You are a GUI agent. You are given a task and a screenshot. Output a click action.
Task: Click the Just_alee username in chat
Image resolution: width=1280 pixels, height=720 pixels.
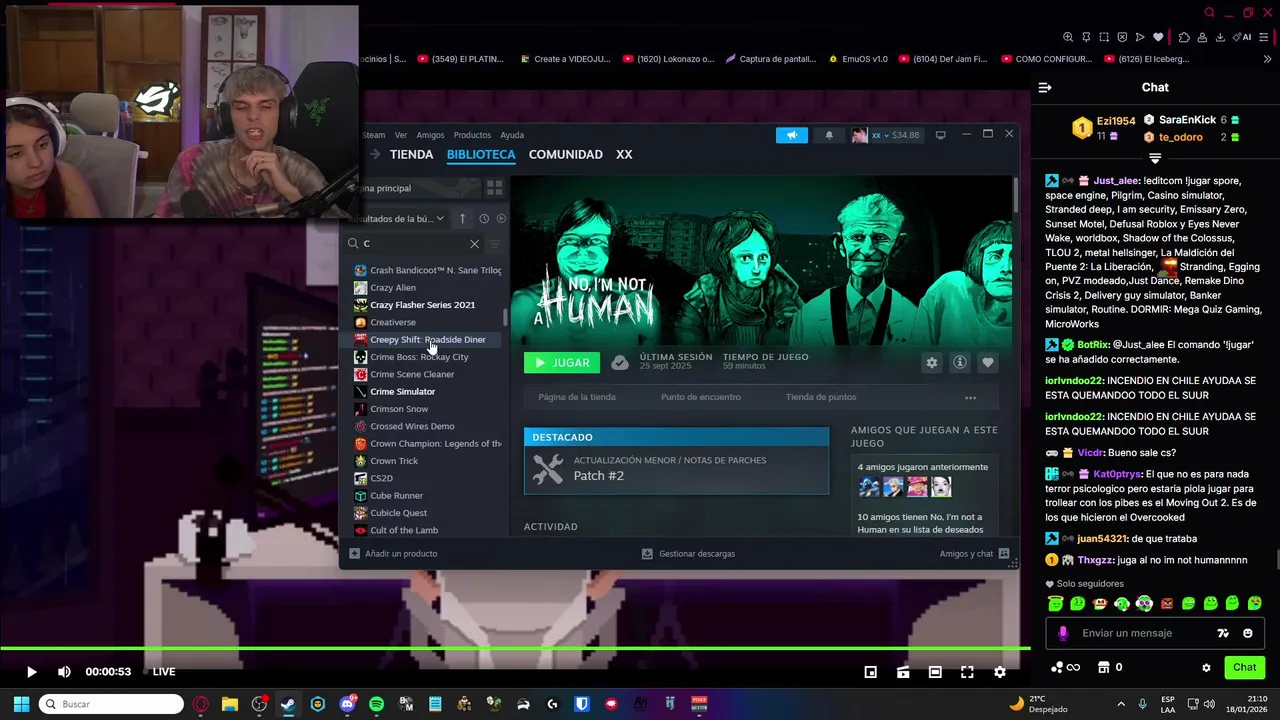point(1116,181)
